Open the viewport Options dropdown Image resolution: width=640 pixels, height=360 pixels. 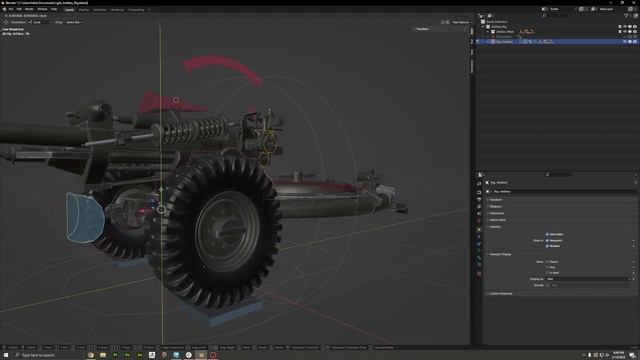tap(461, 22)
